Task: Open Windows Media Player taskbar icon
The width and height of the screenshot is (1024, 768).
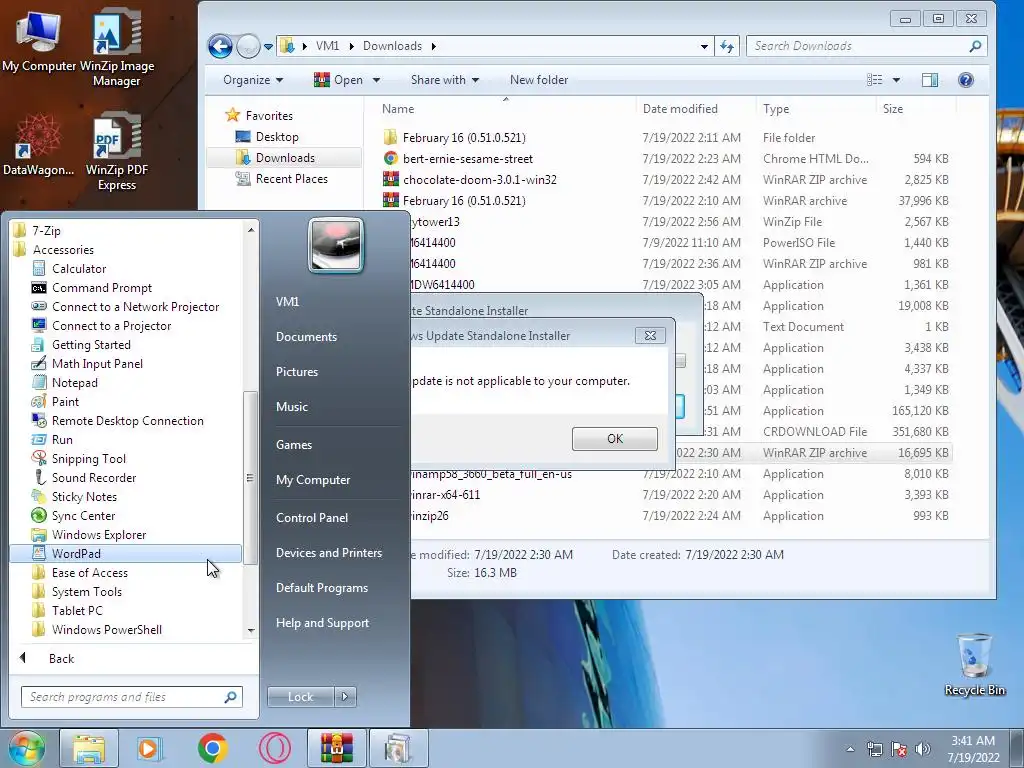Action: (148, 748)
